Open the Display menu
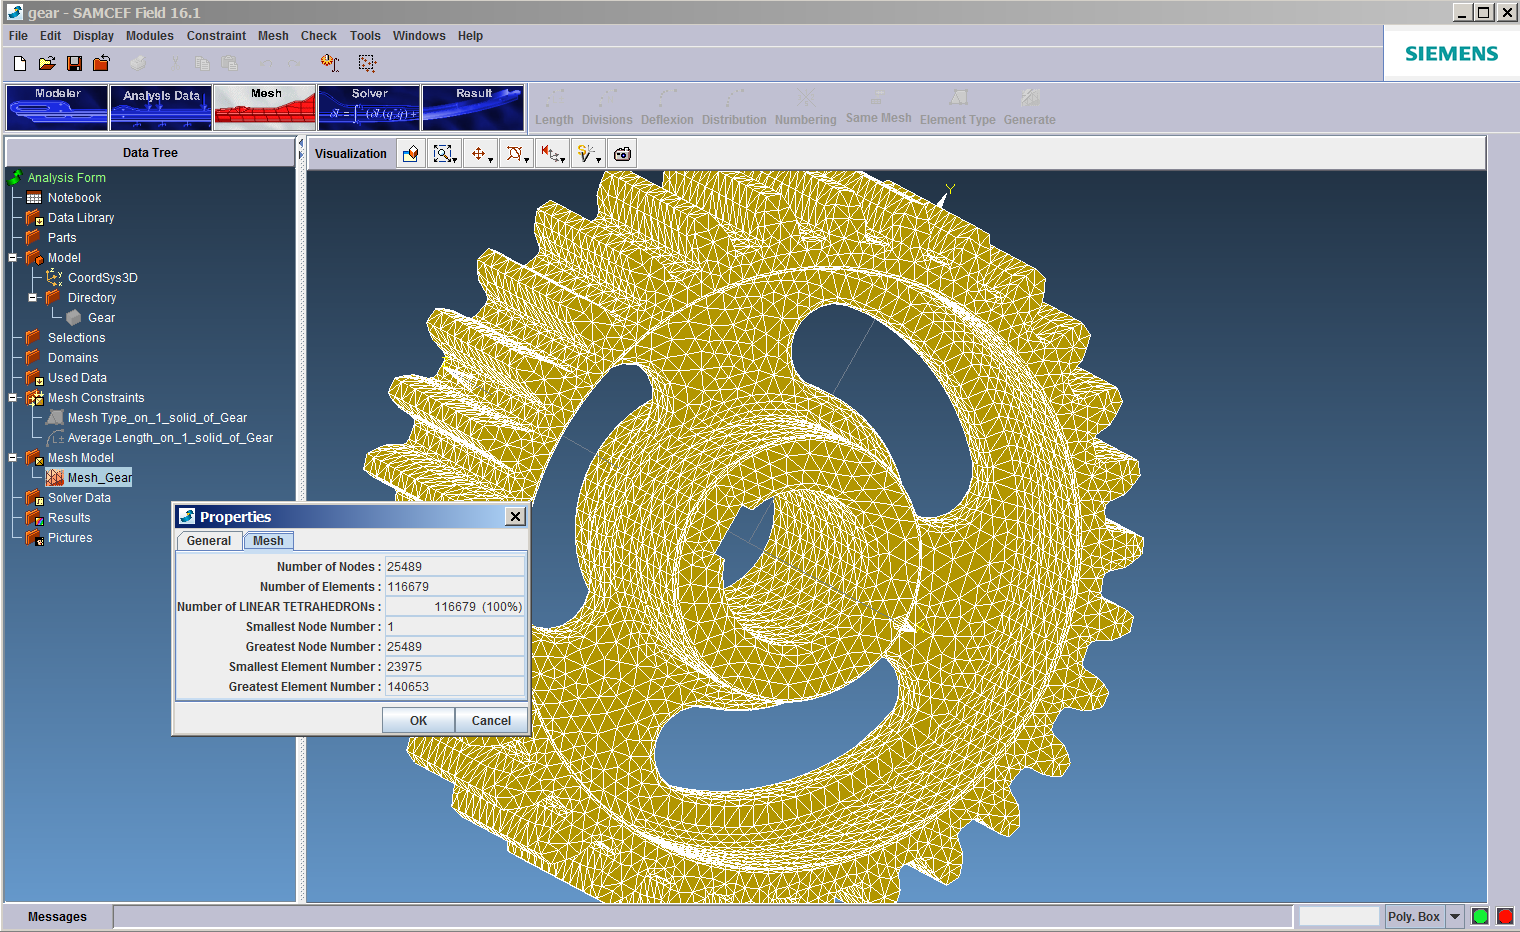1520x932 pixels. coord(93,36)
